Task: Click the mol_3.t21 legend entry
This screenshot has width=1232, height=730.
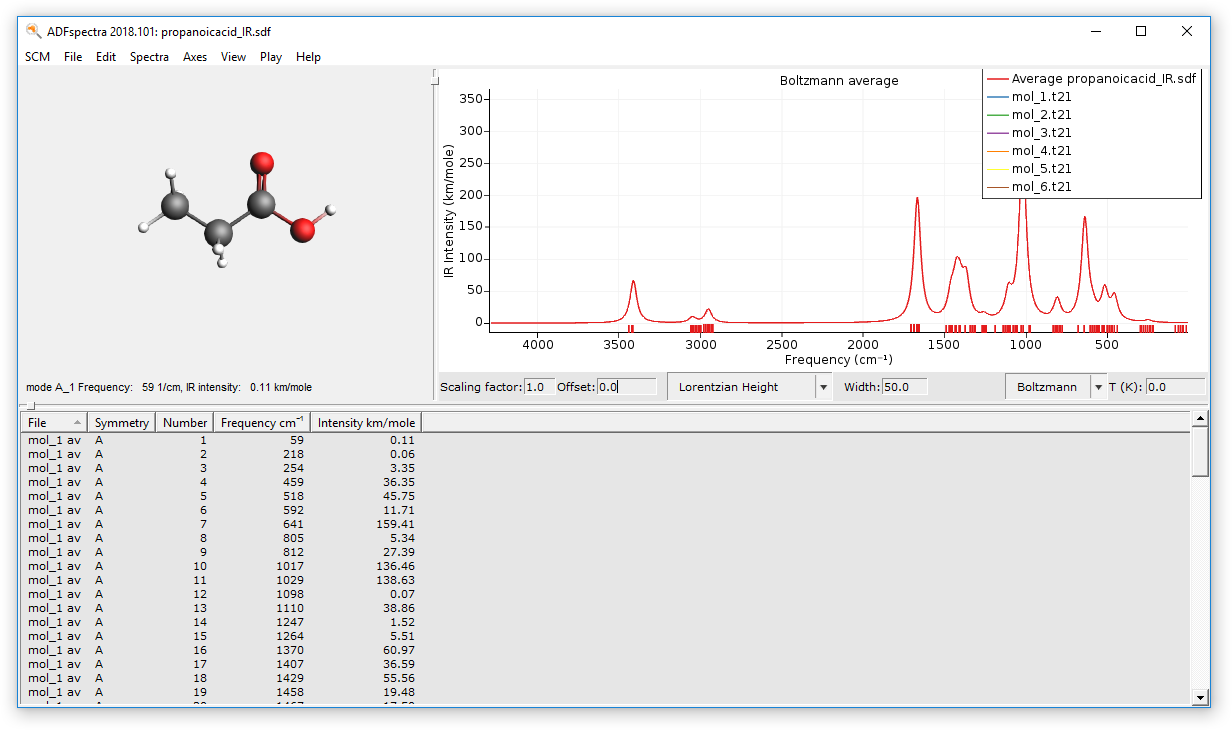Action: coord(1030,133)
